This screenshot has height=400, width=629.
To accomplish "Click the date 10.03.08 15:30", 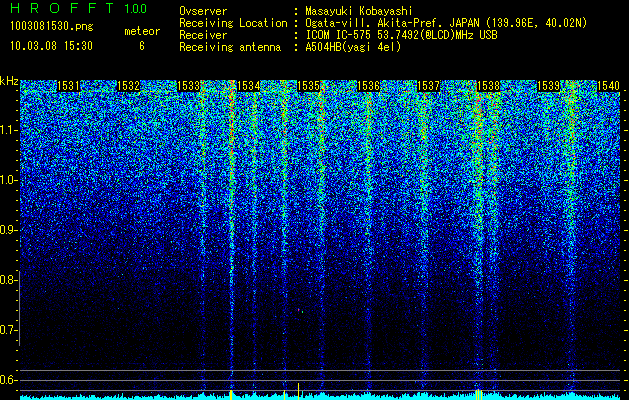I will tap(51, 46).
